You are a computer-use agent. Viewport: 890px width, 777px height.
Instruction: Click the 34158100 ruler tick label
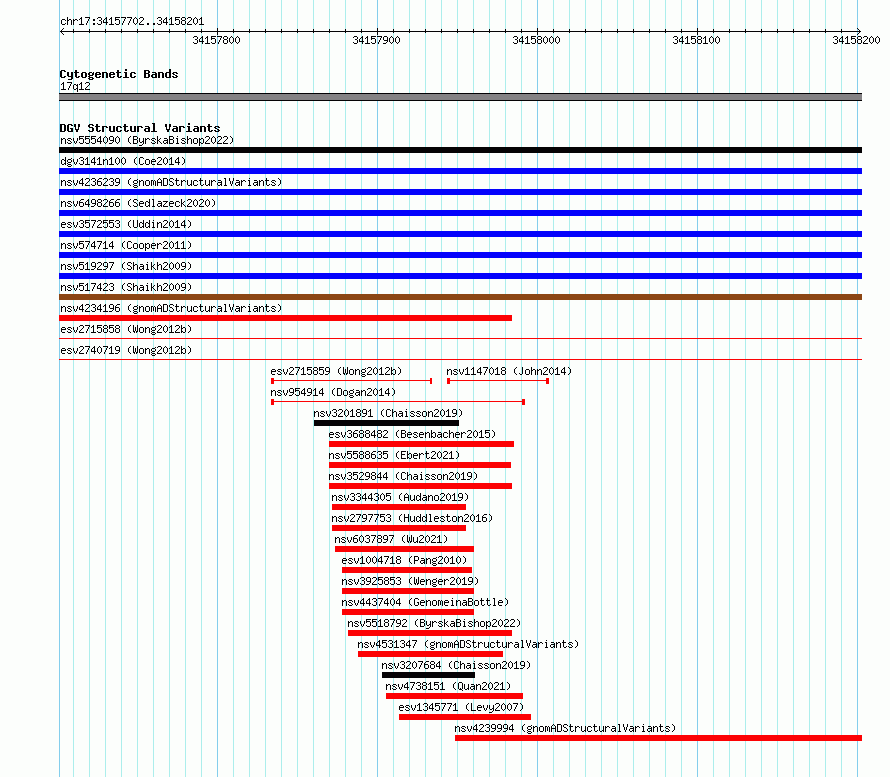(x=696, y=40)
